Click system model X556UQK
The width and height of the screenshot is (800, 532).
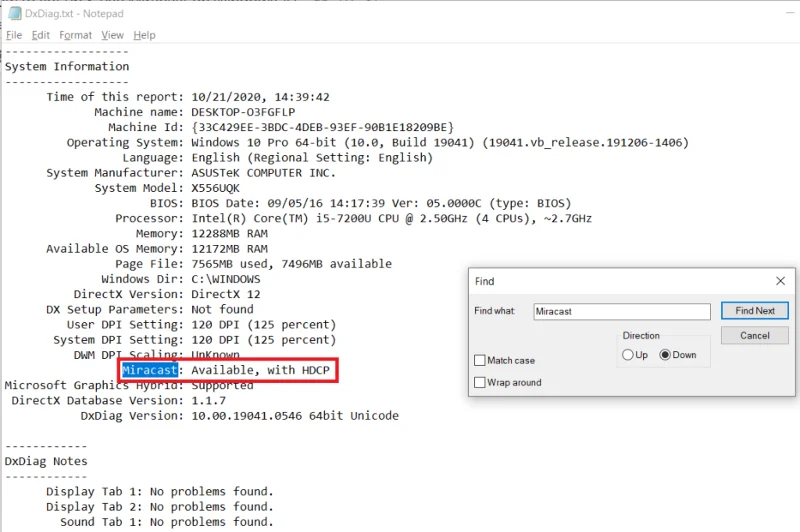pyautogui.click(x=215, y=188)
